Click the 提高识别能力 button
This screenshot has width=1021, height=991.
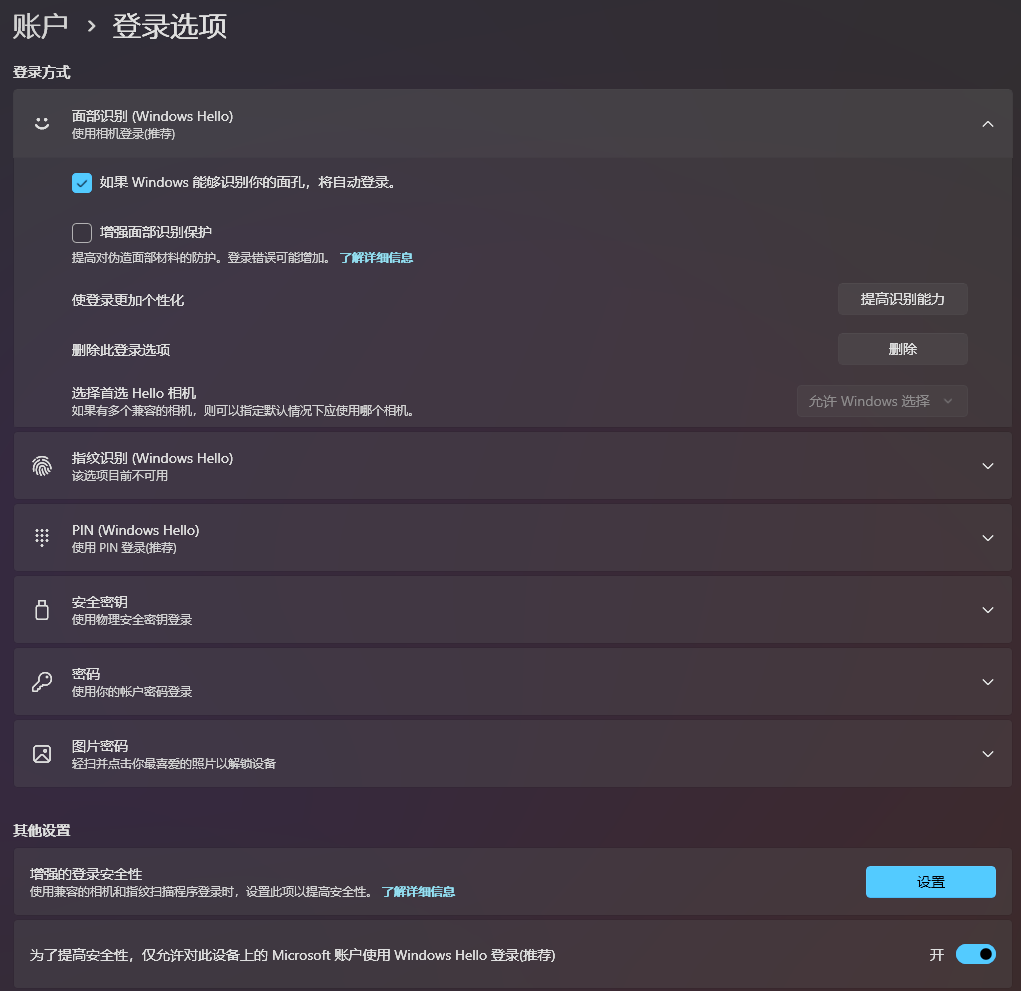pos(902,300)
